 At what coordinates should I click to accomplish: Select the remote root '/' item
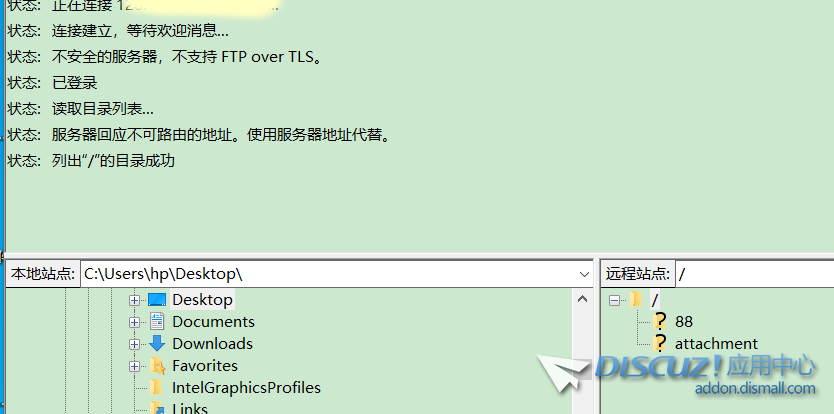654,300
